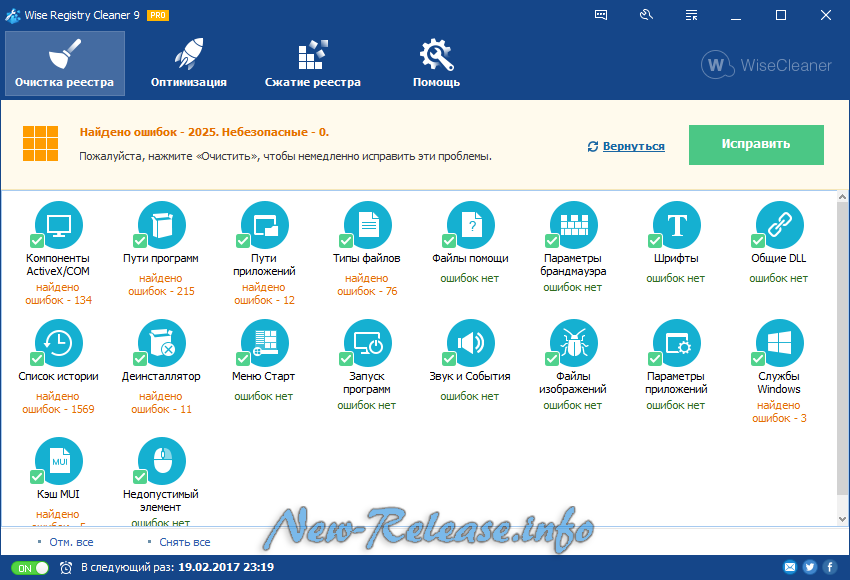Uncheck the Шрифты checkbox
This screenshot has width=850, height=580.
[655, 241]
